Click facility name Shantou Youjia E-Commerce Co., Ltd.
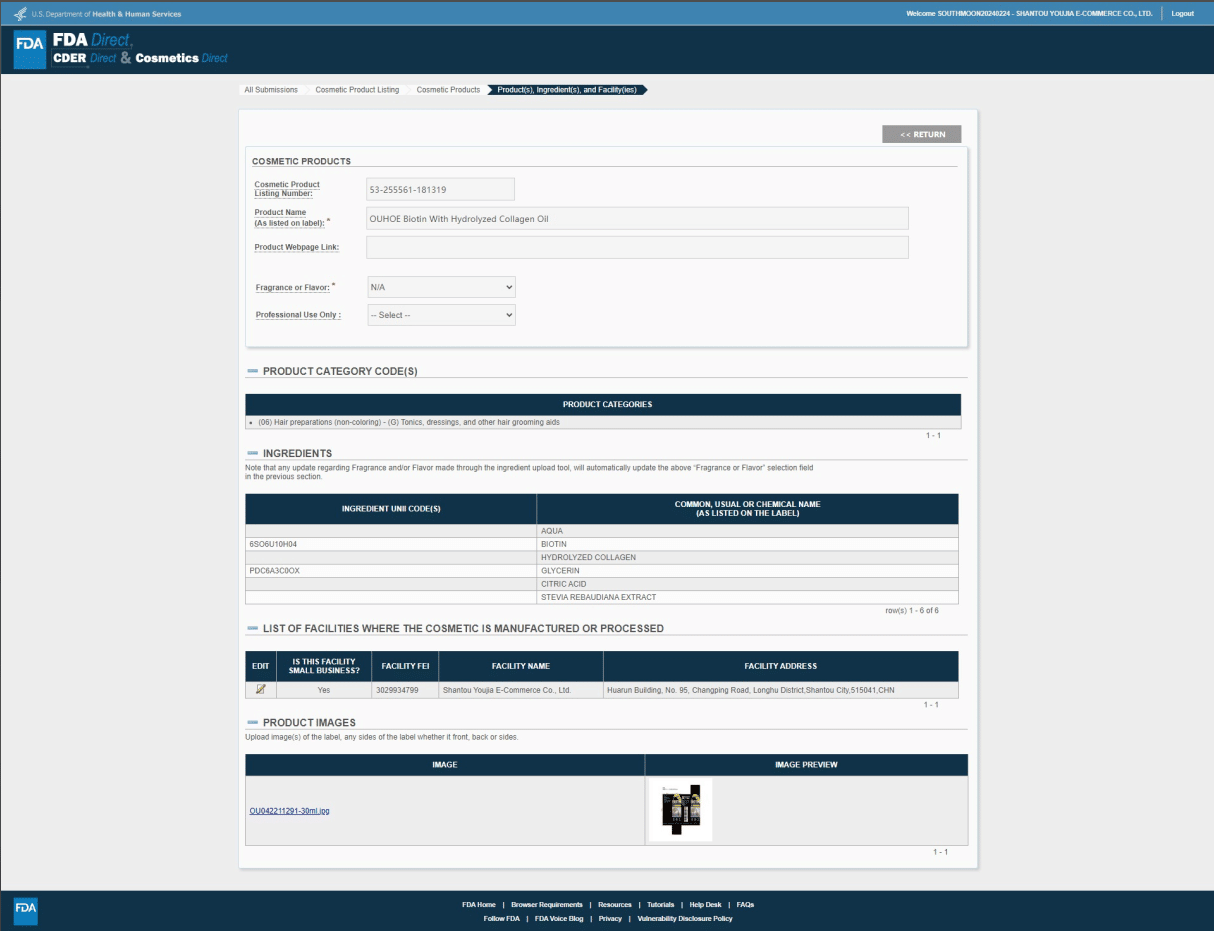The image size is (1214, 931). (506, 690)
